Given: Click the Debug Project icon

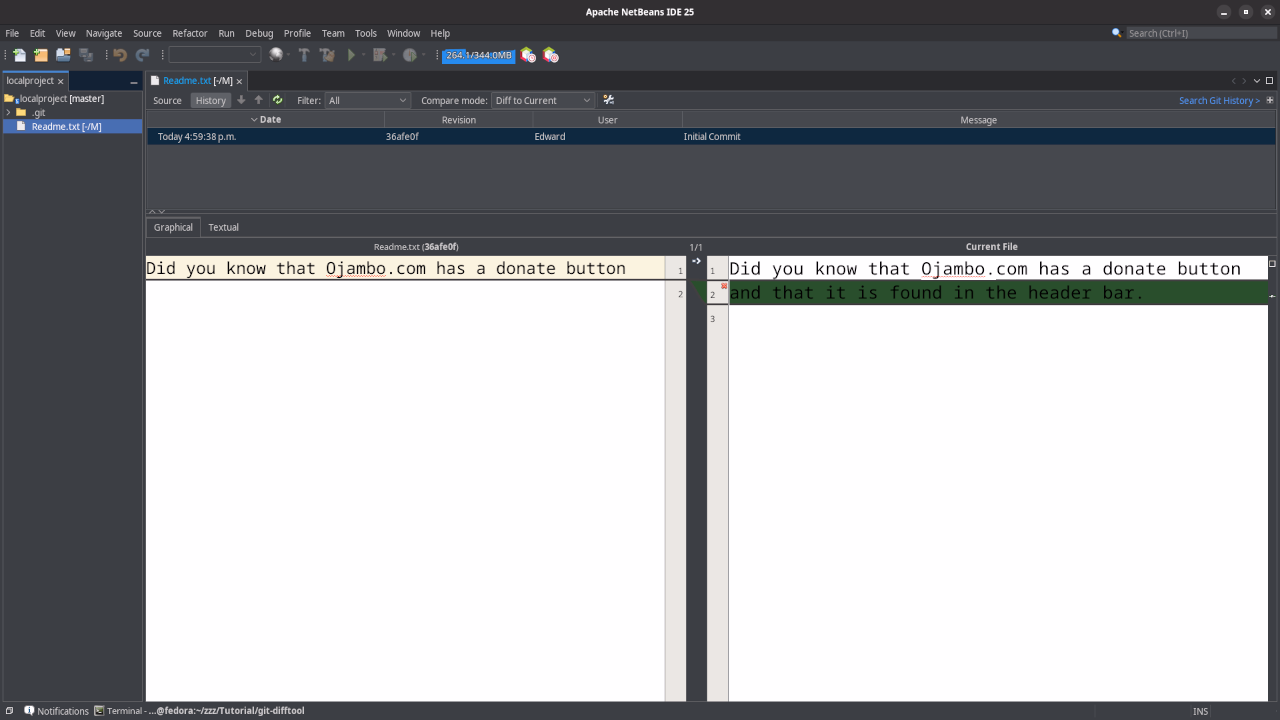Looking at the screenshot, I should click(x=379, y=55).
